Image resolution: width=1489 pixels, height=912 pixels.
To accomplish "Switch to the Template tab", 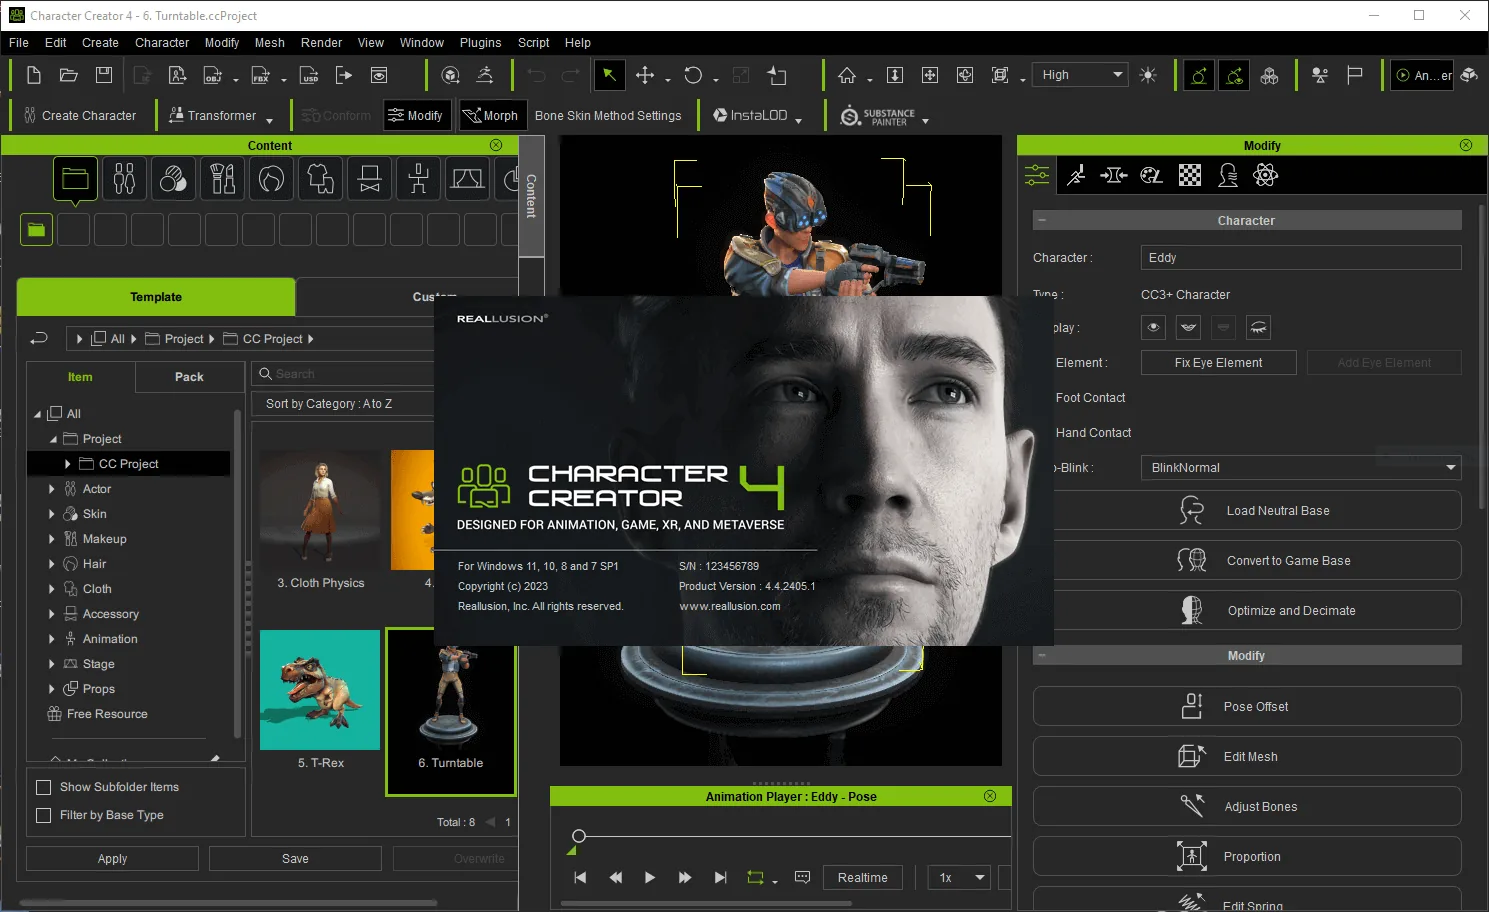I will [156, 297].
